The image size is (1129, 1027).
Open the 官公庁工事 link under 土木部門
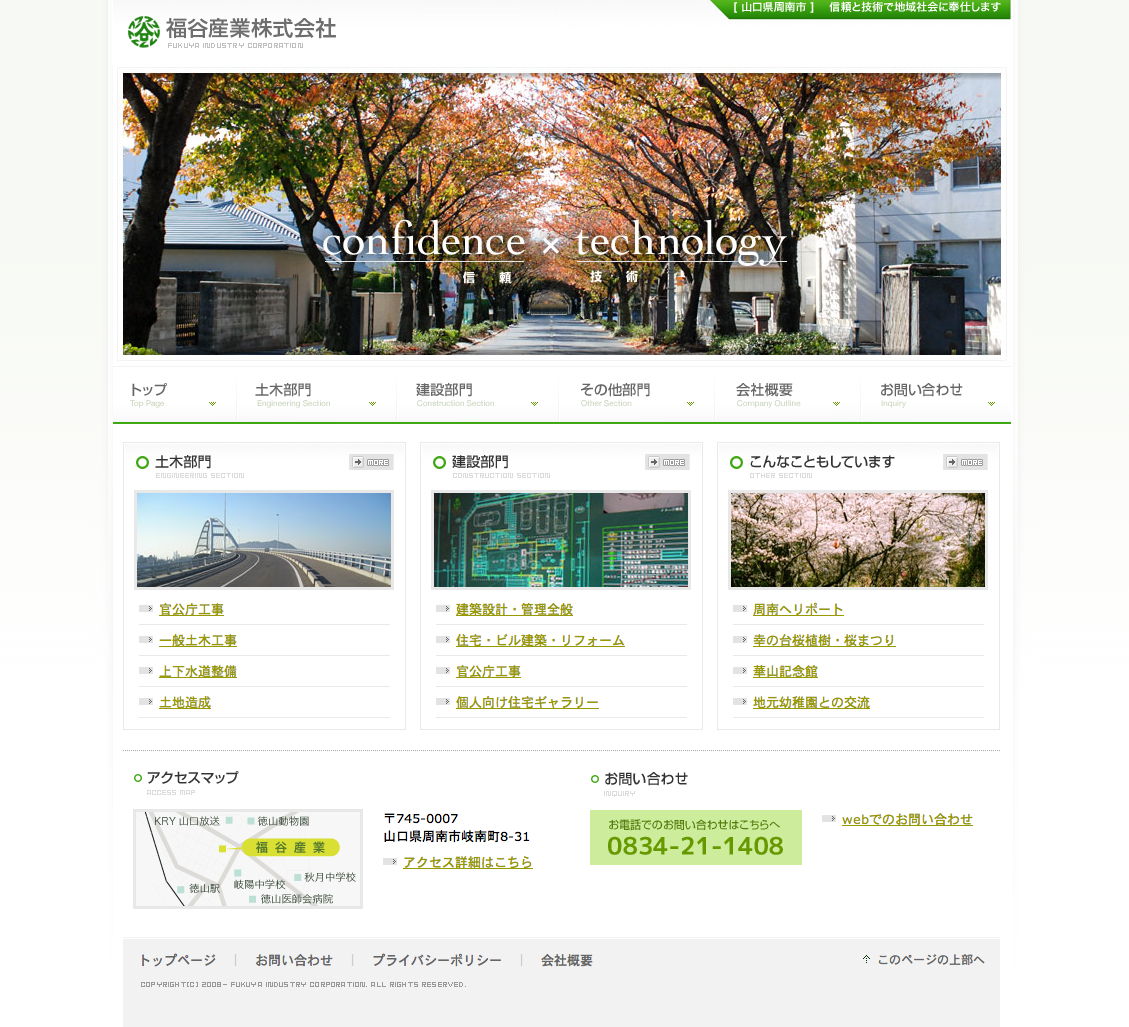pos(192,609)
